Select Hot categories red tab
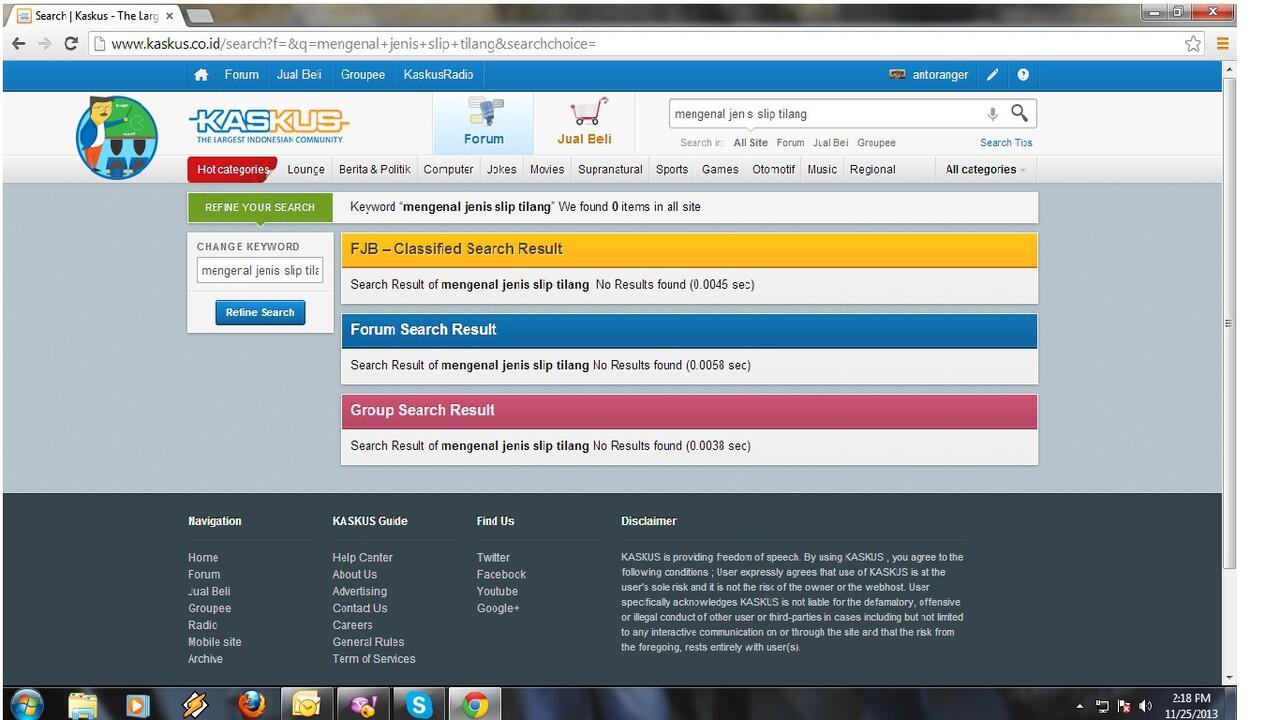The width and height of the screenshot is (1280, 720). [x=232, y=170]
